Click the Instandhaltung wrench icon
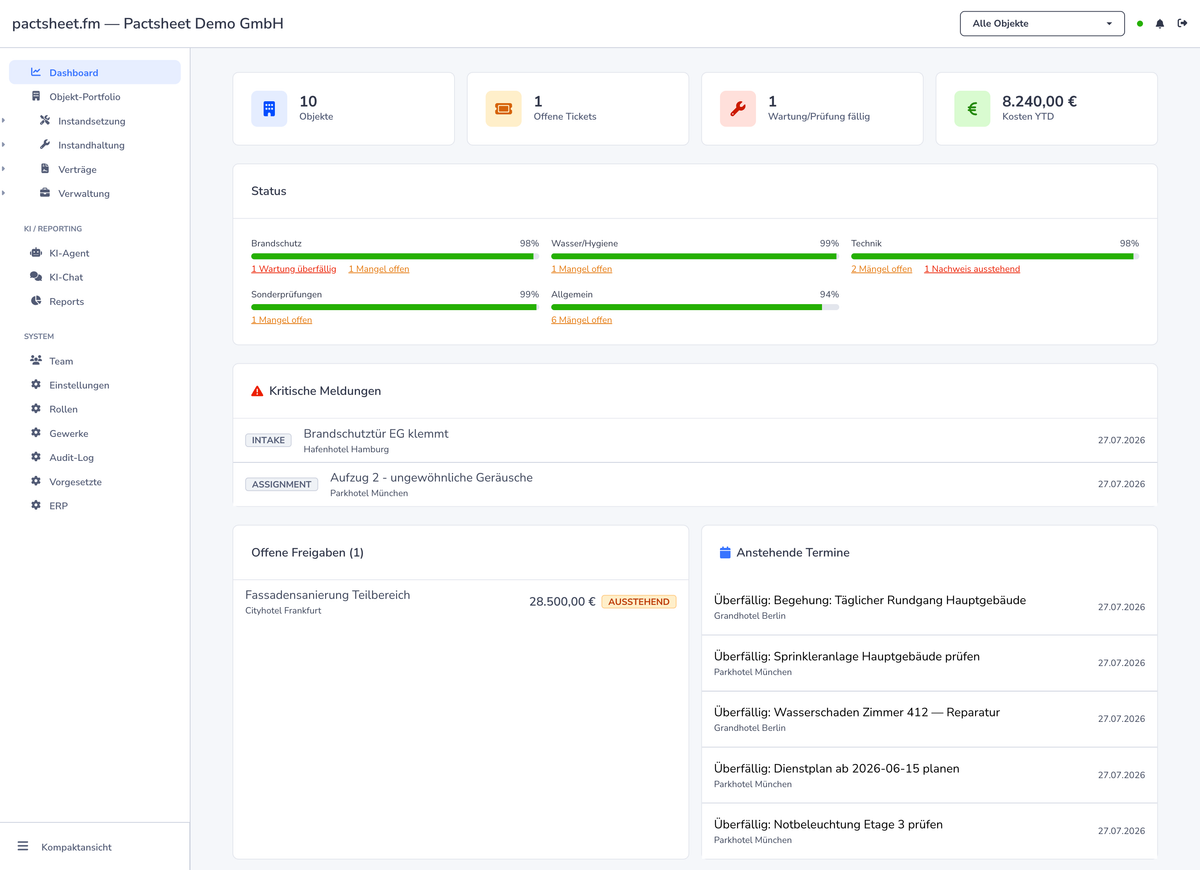Image resolution: width=1200 pixels, height=870 pixels. 45,145
